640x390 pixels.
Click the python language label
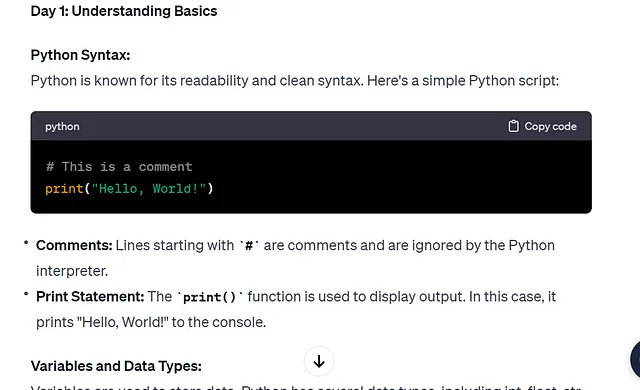(62, 126)
